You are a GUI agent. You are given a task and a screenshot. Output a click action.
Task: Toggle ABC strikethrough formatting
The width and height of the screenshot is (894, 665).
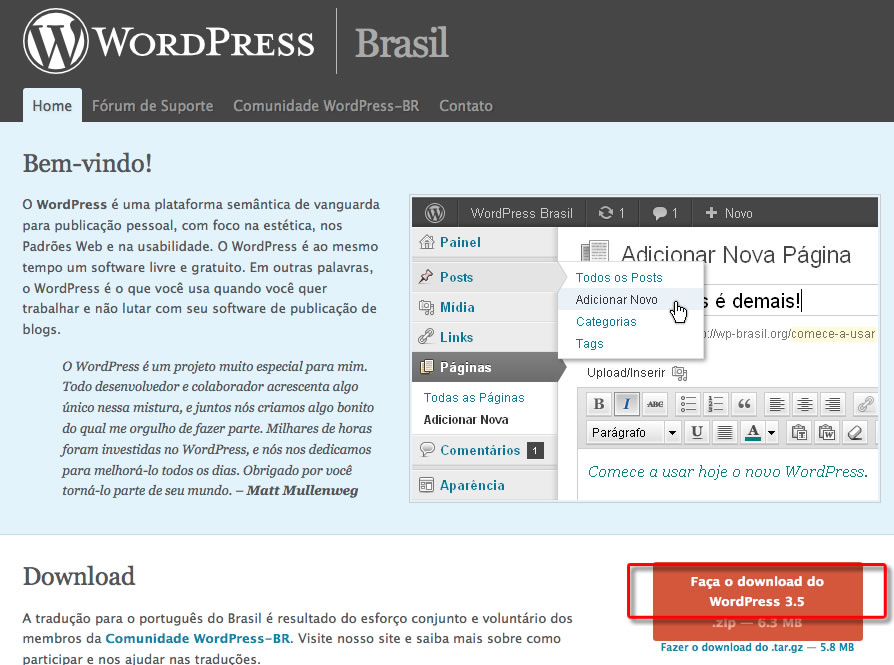pos(655,404)
